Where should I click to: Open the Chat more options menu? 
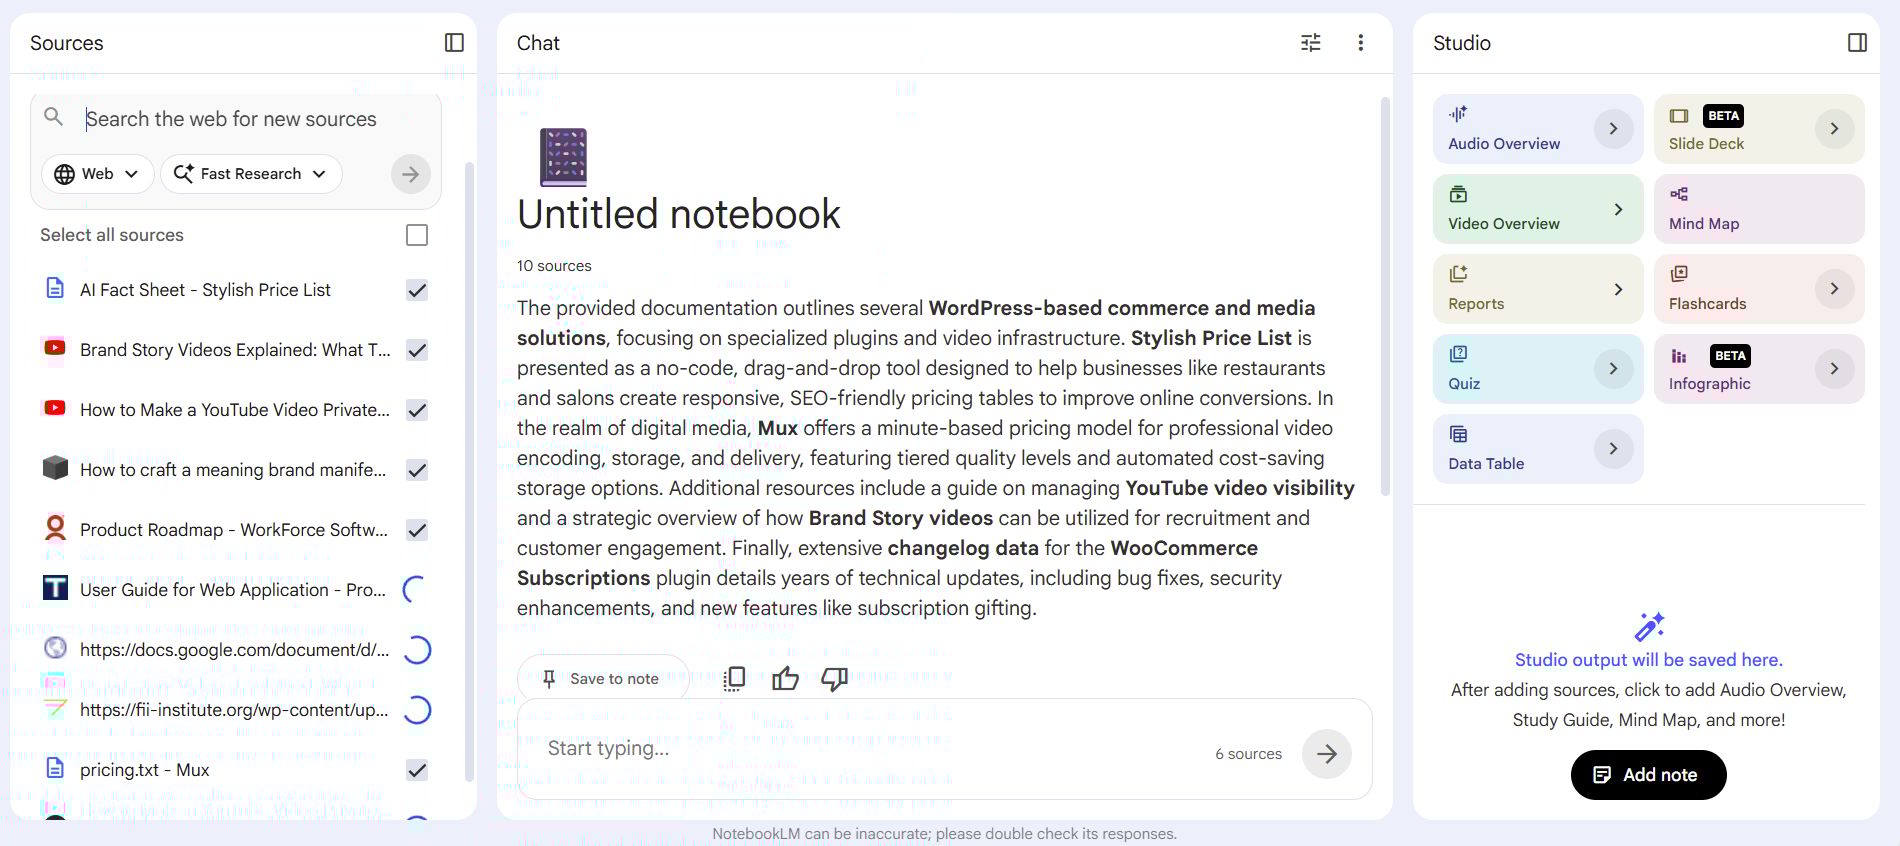[1360, 42]
